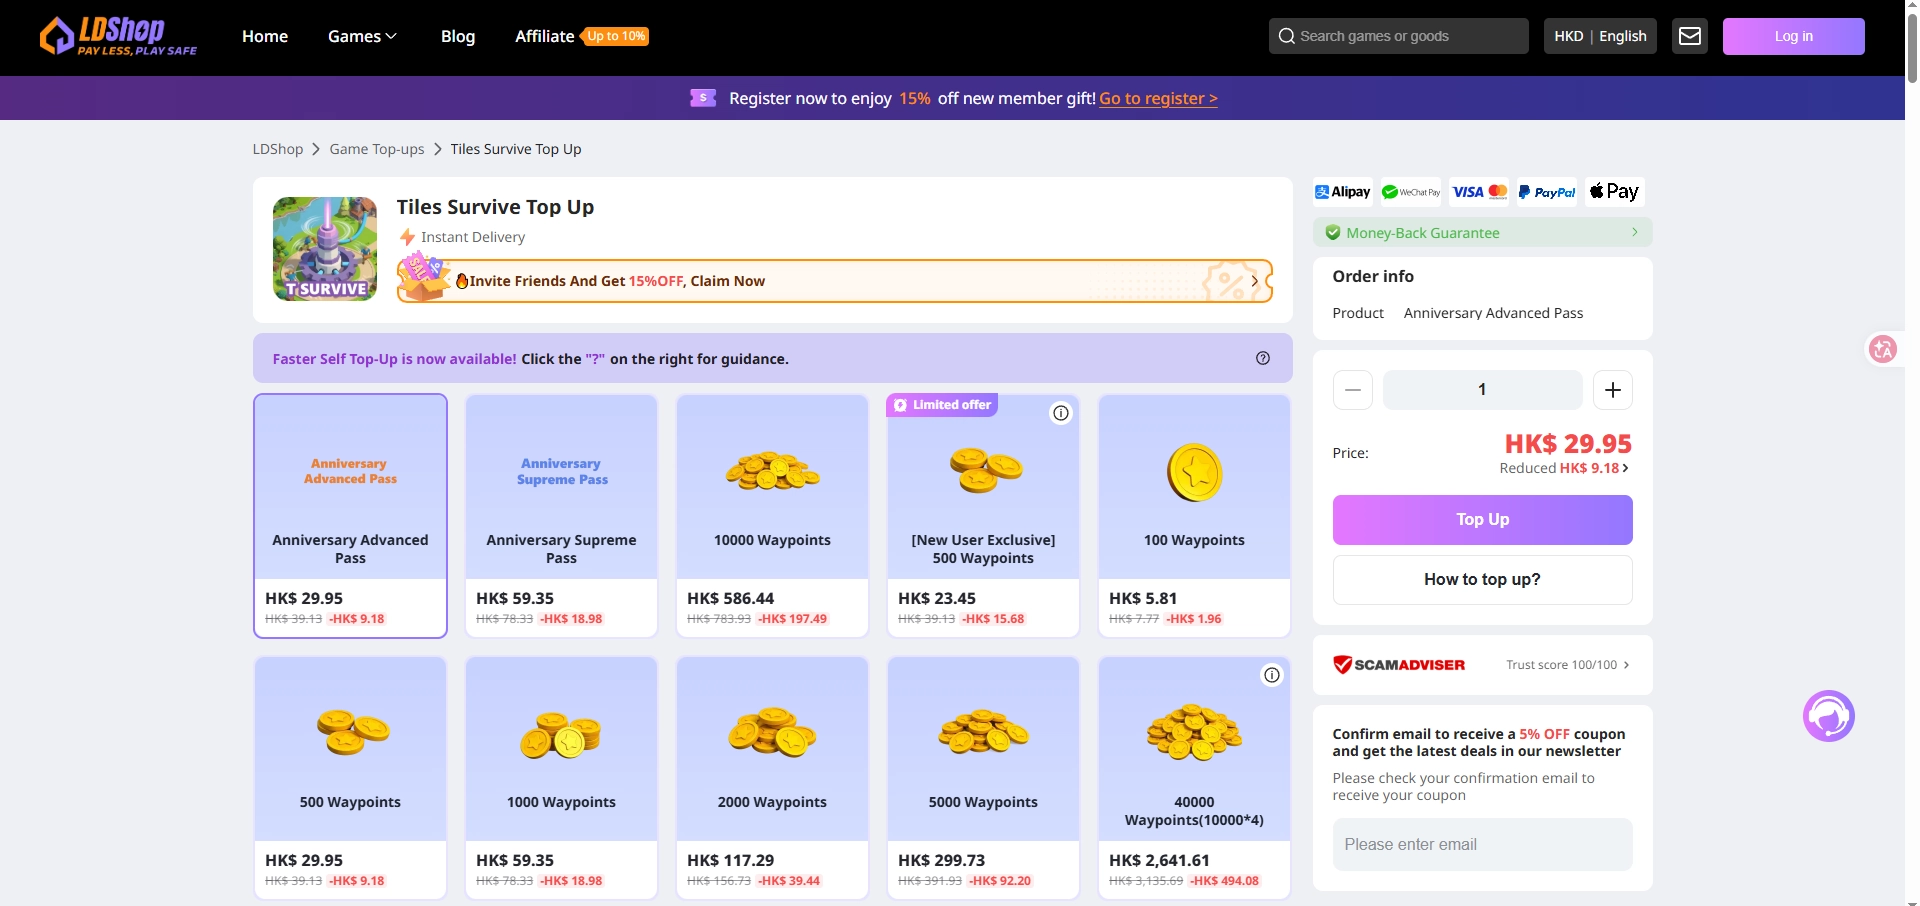
Task: Focus the search games or goods field
Action: [x=1399, y=36]
